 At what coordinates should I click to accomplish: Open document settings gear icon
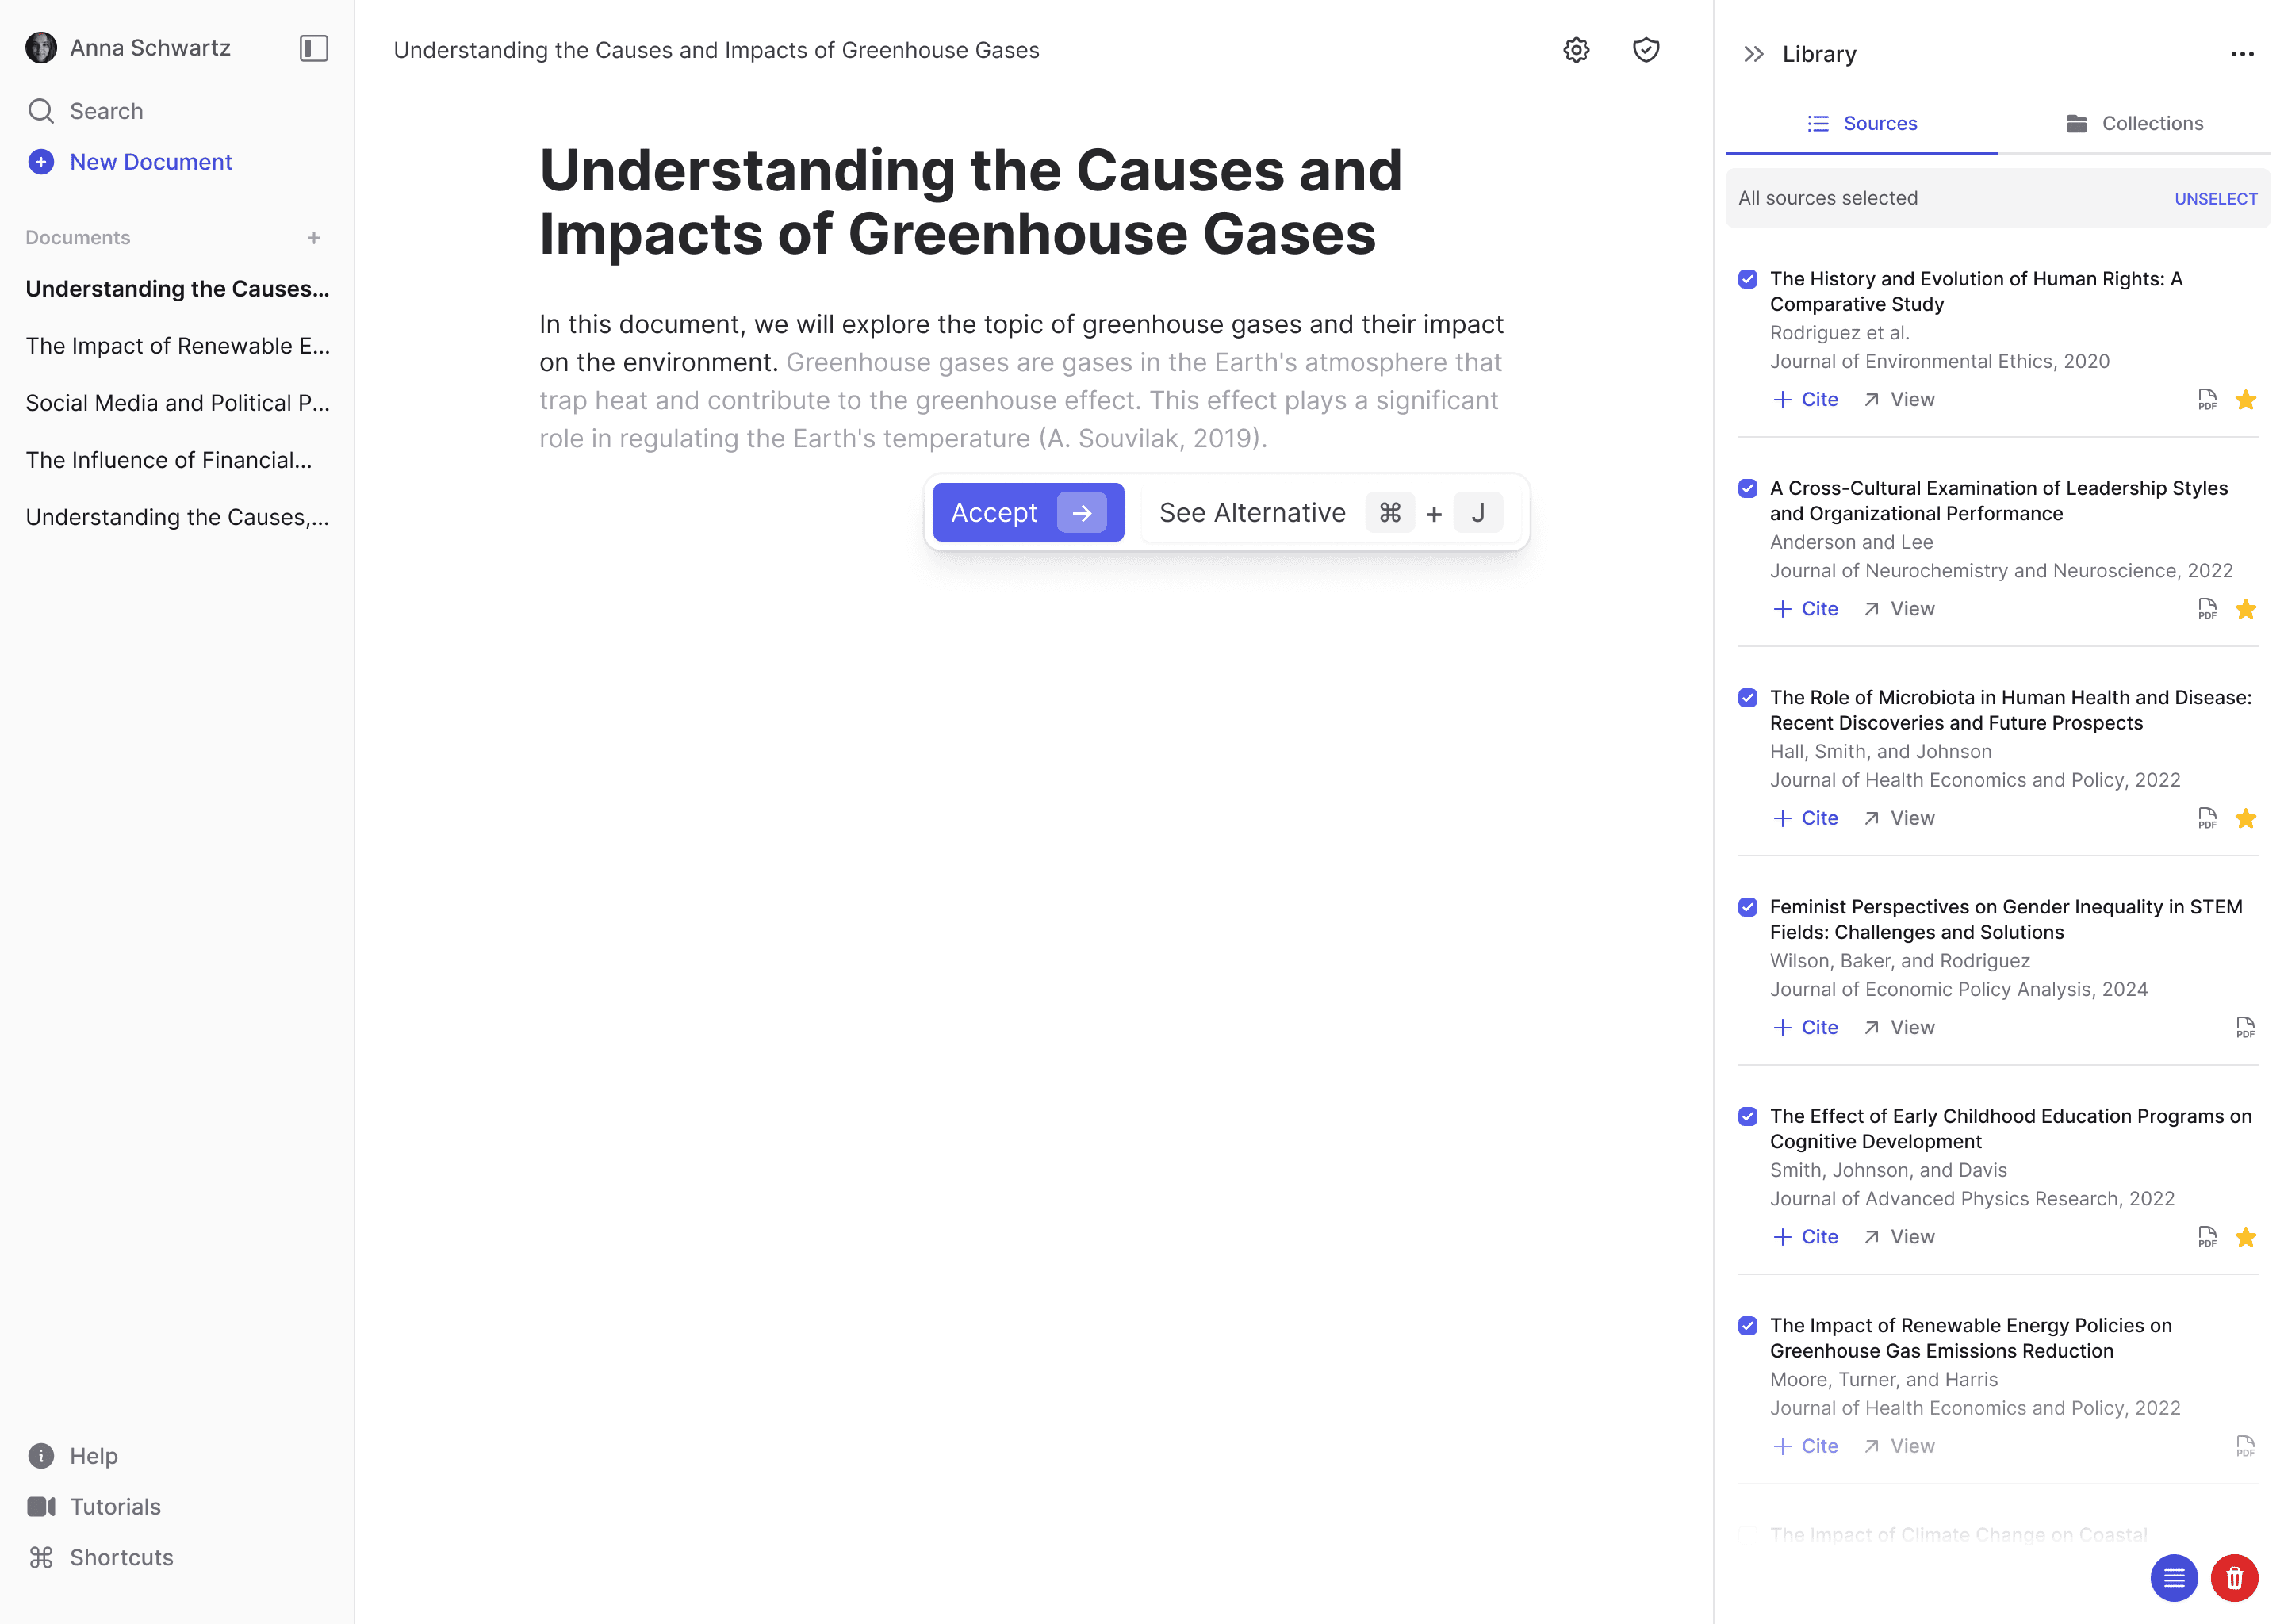pyautogui.click(x=1576, y=50)
